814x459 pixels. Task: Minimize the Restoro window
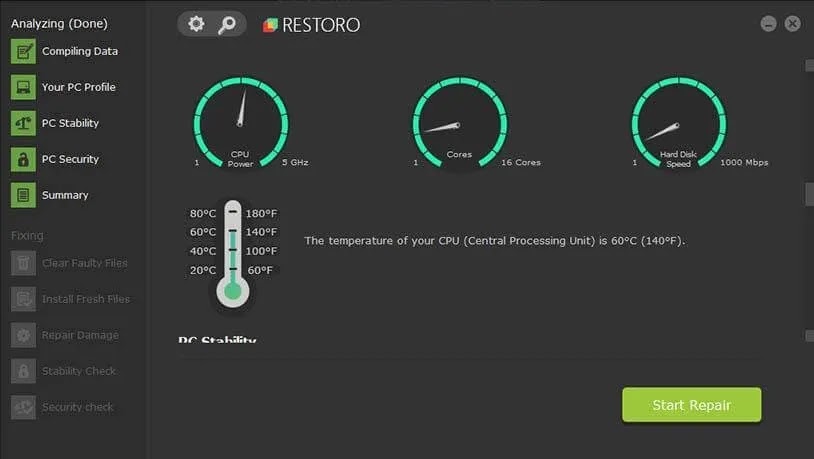[x=768, y=24]
